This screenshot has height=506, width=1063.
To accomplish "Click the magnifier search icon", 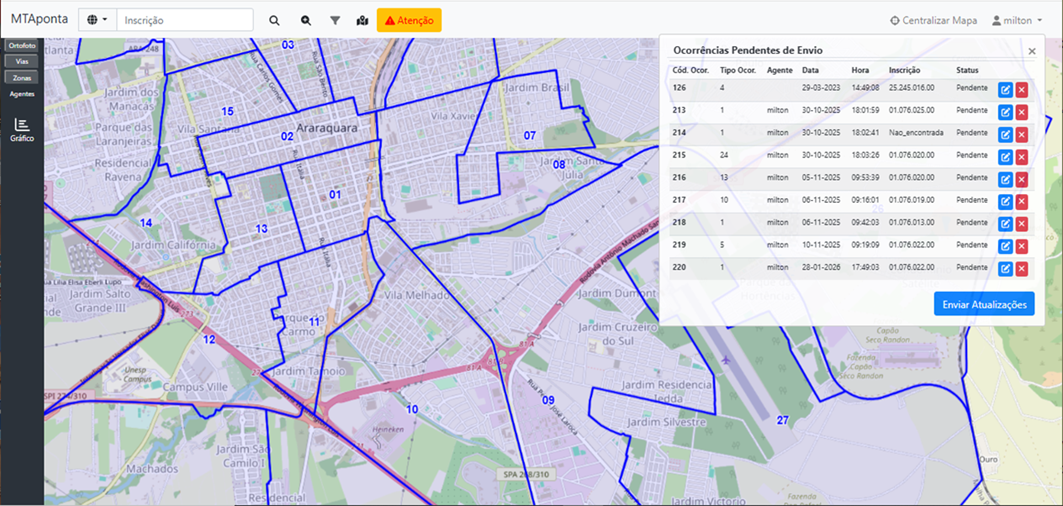I will (x=274, y=20).
